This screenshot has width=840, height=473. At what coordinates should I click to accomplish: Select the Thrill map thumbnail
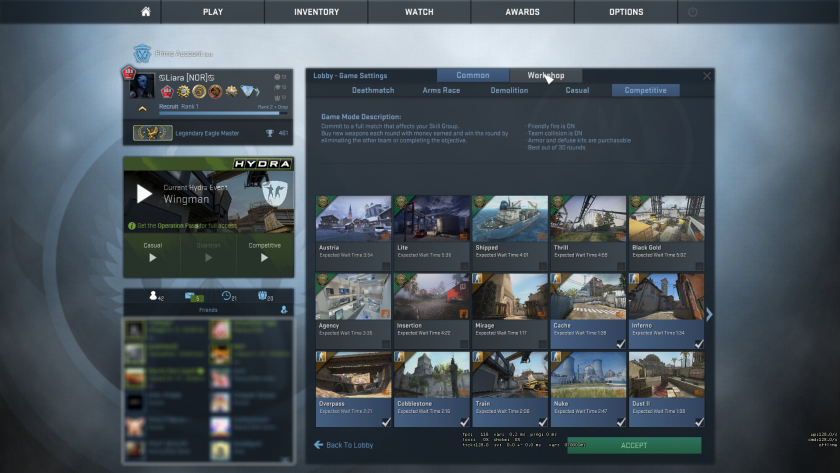pos(588,219)
